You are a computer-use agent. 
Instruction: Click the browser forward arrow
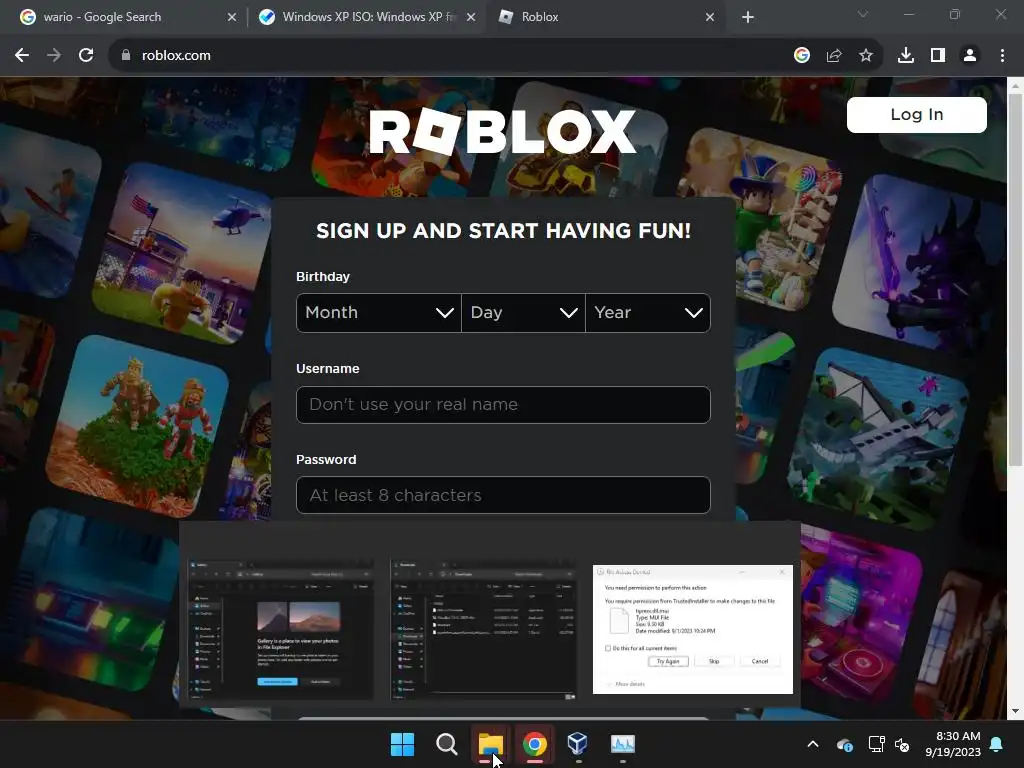54,56
